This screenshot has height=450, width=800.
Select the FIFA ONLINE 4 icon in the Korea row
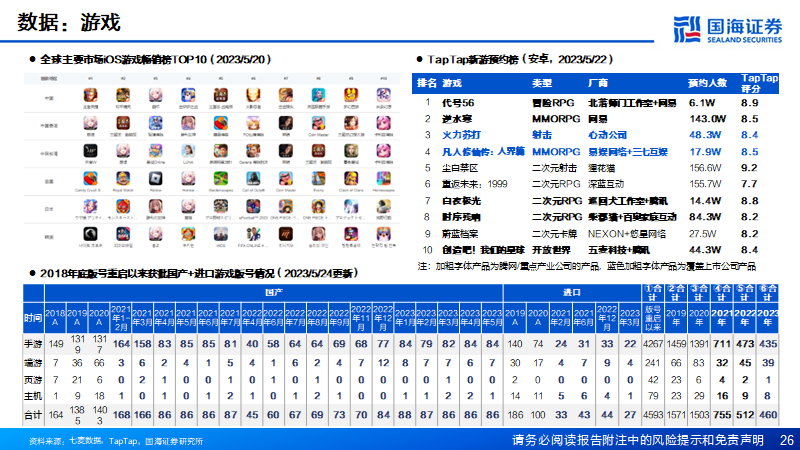point(253,234)
